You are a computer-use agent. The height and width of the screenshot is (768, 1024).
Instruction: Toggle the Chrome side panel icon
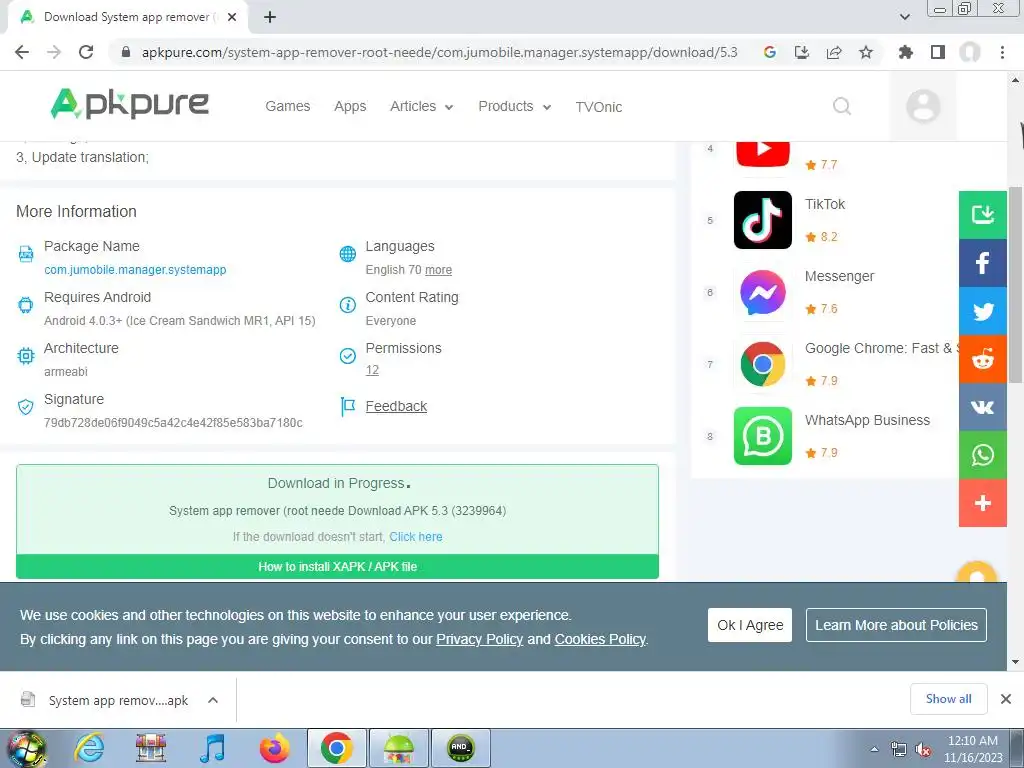(x=938, y=52)
